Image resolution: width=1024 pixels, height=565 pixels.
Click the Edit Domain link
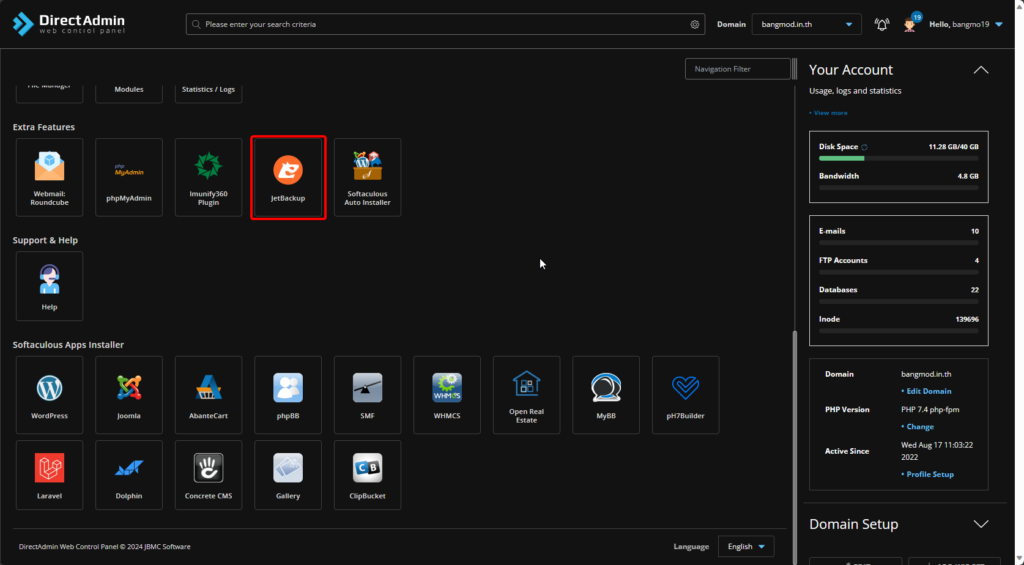tap(928, 391)
